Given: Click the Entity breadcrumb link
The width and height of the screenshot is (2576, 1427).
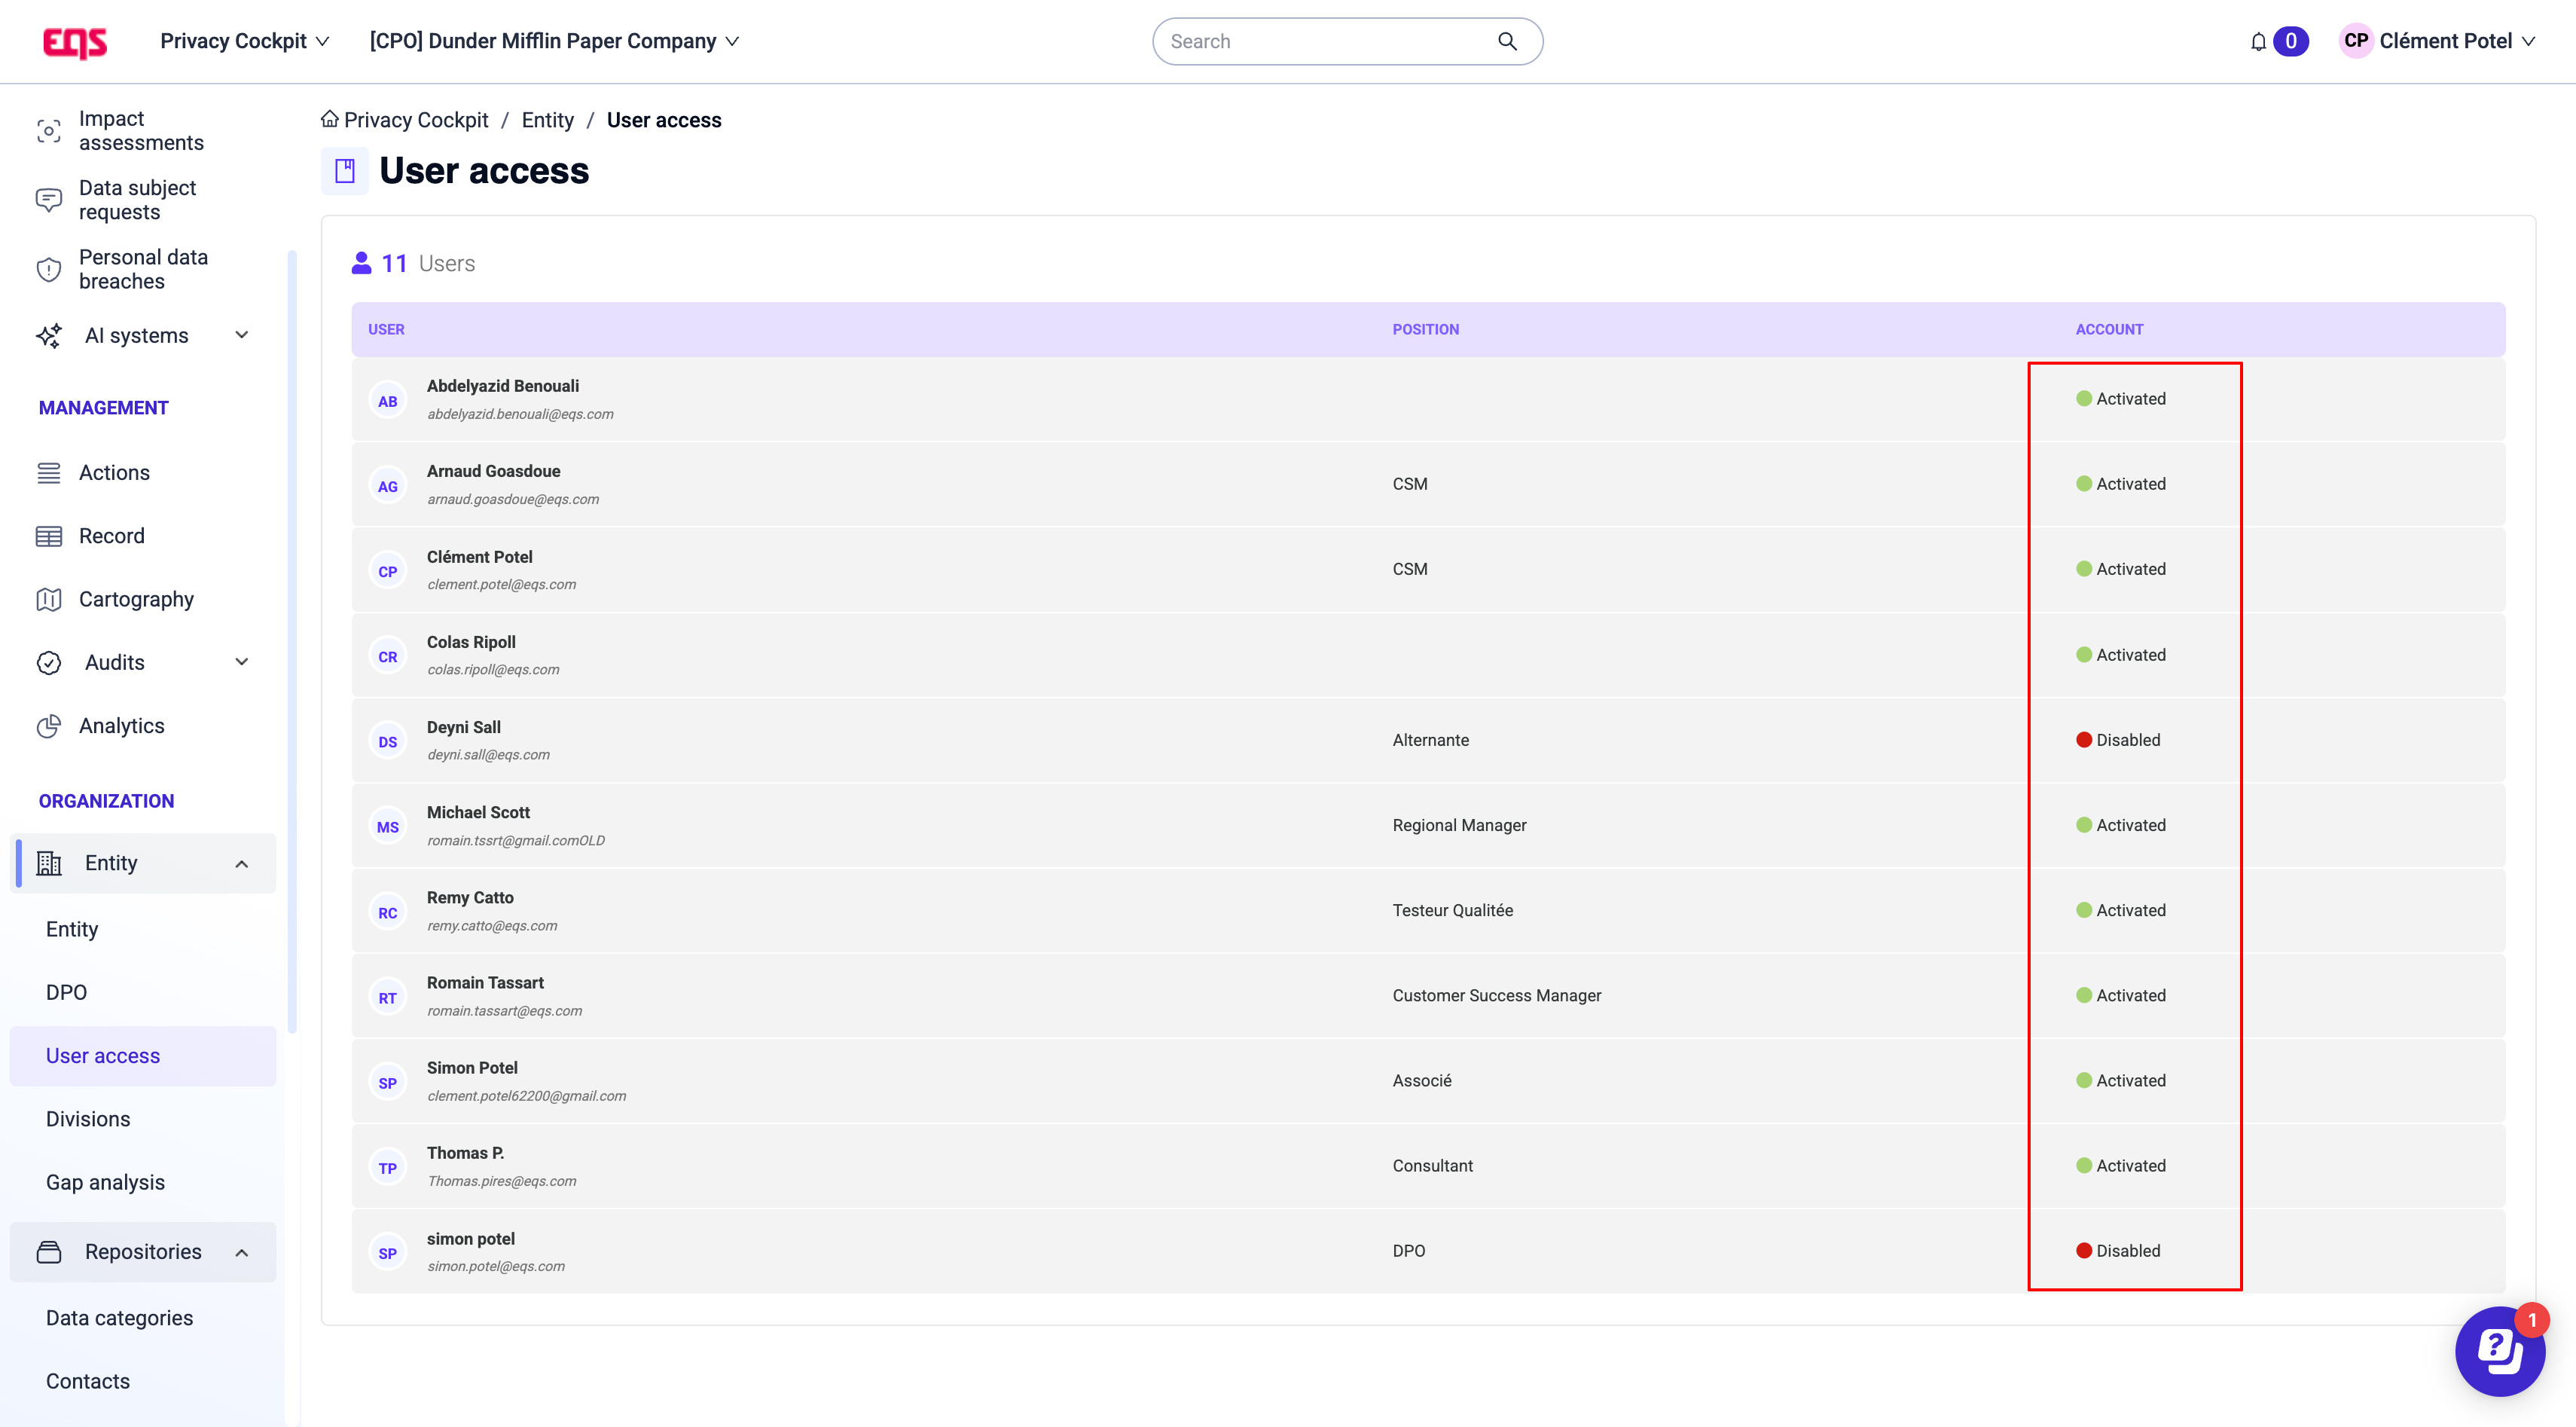Looking at the screenshot, I should coord(547,120).
